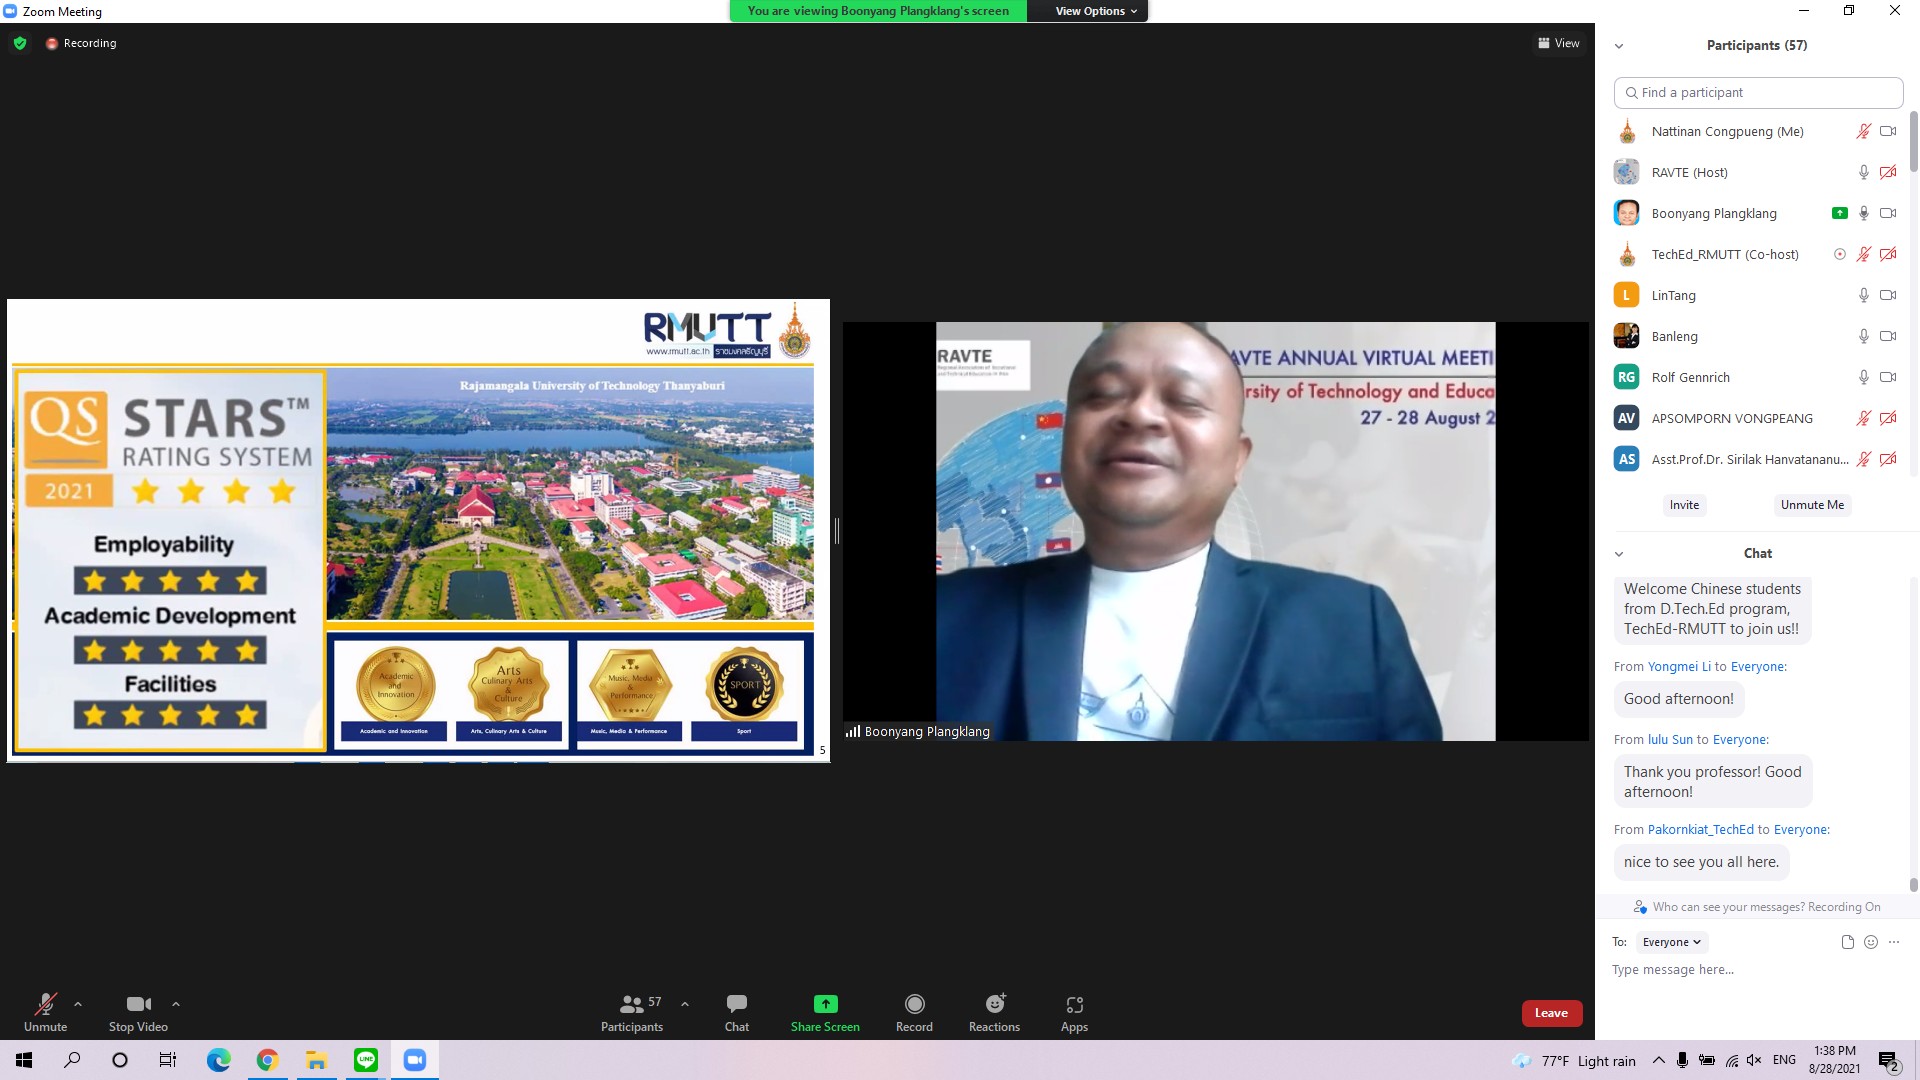Click the Unmute Me button

pos(1812,505)
